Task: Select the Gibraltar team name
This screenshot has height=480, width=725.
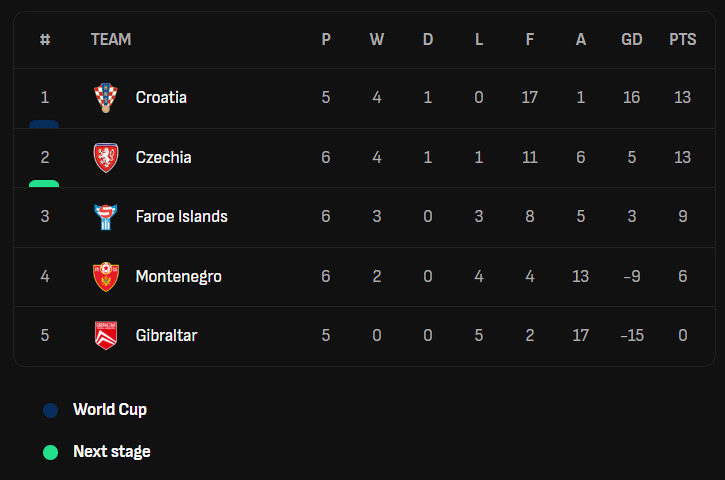Action: pos(166,335)
